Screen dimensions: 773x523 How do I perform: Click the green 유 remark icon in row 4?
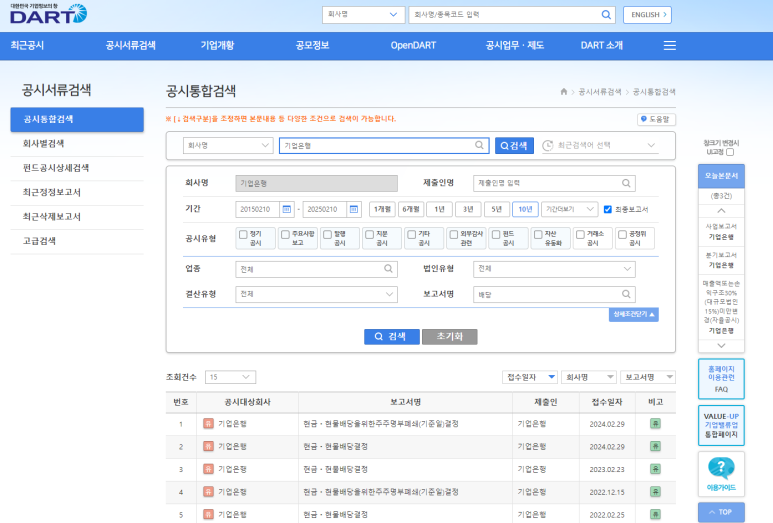coord(655,491)
